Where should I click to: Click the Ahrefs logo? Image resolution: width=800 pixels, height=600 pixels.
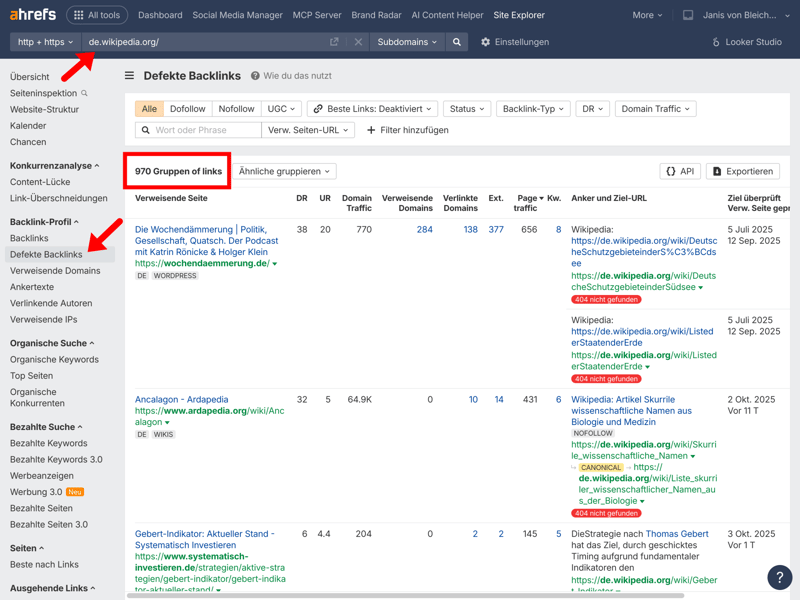[x=33, y=15]
